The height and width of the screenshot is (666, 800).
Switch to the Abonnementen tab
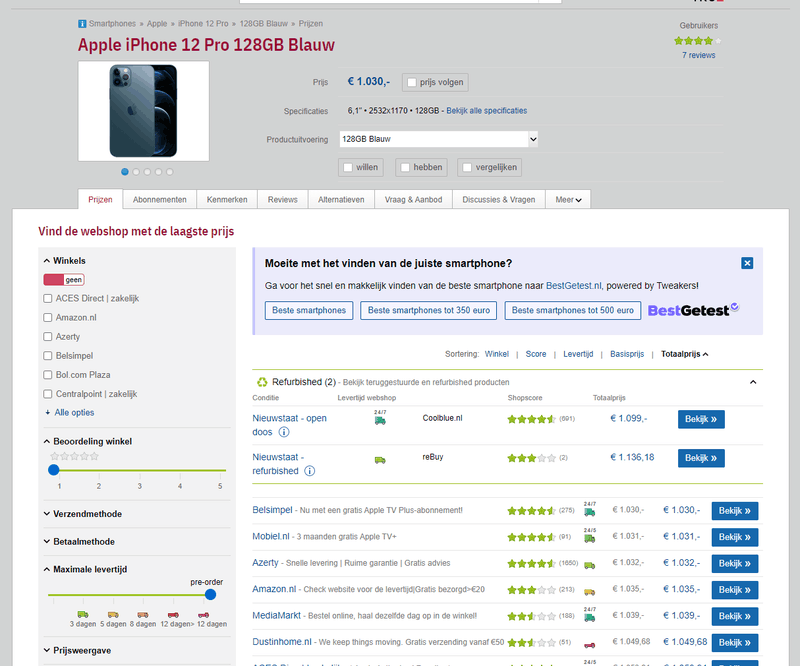pos(160,200)
